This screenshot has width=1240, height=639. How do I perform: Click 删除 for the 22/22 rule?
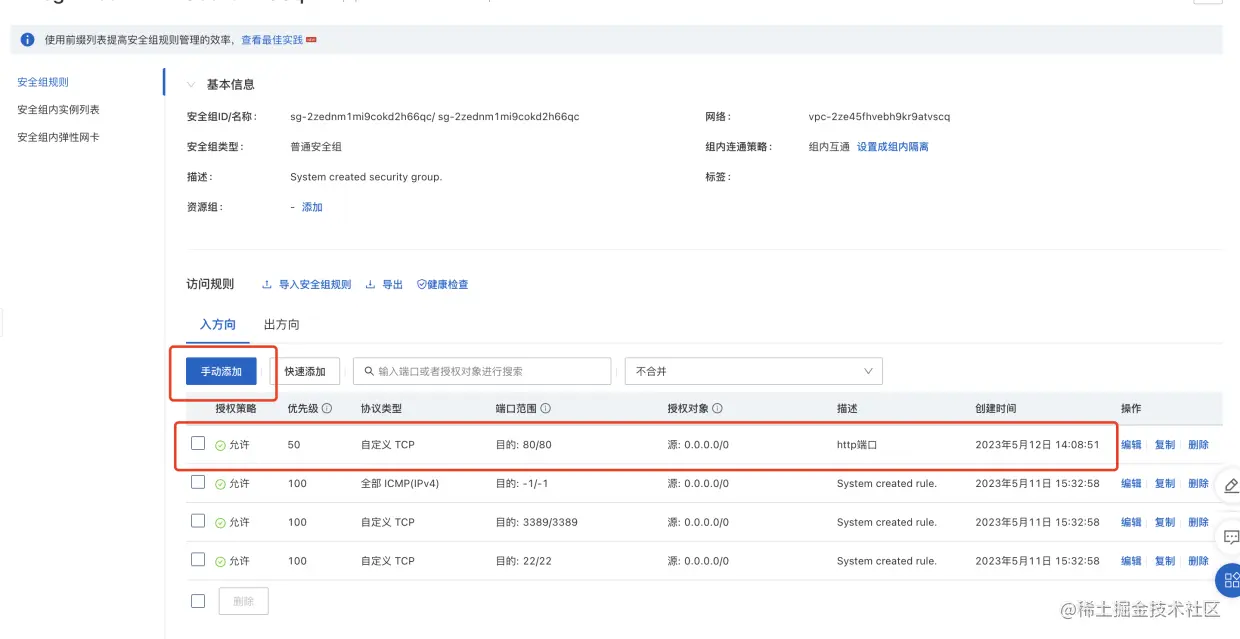click(x=1198, y=562)
